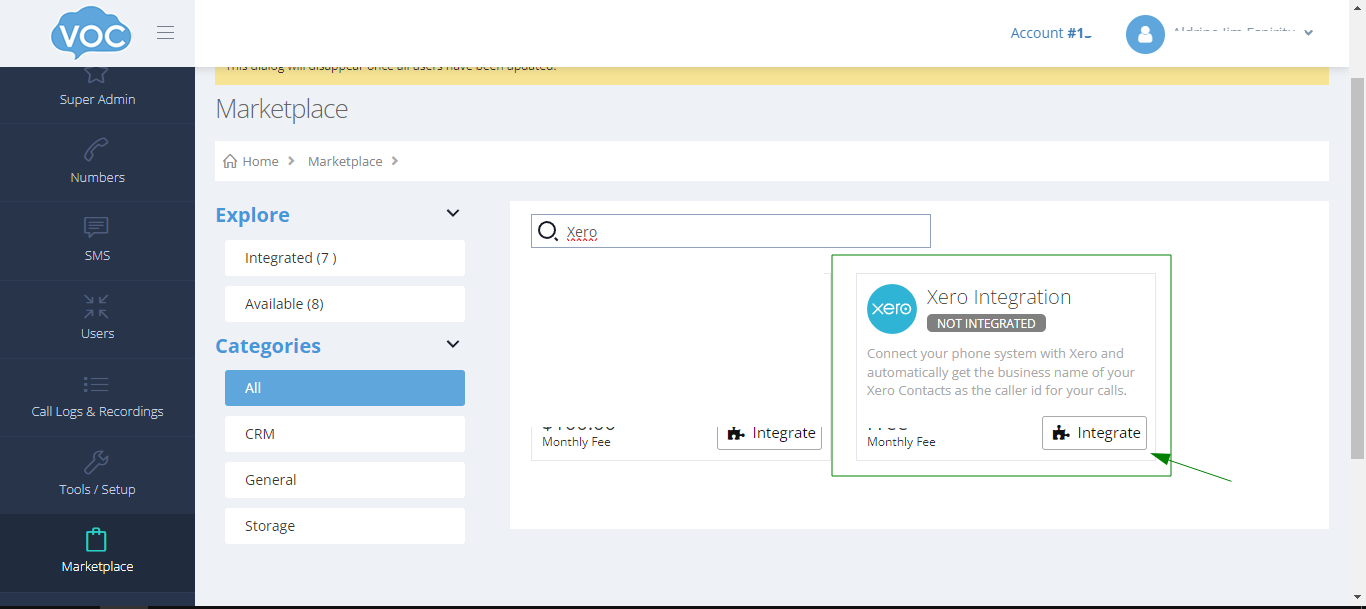Click the Marketplace clipboard icon

click(x=97, y=540)
